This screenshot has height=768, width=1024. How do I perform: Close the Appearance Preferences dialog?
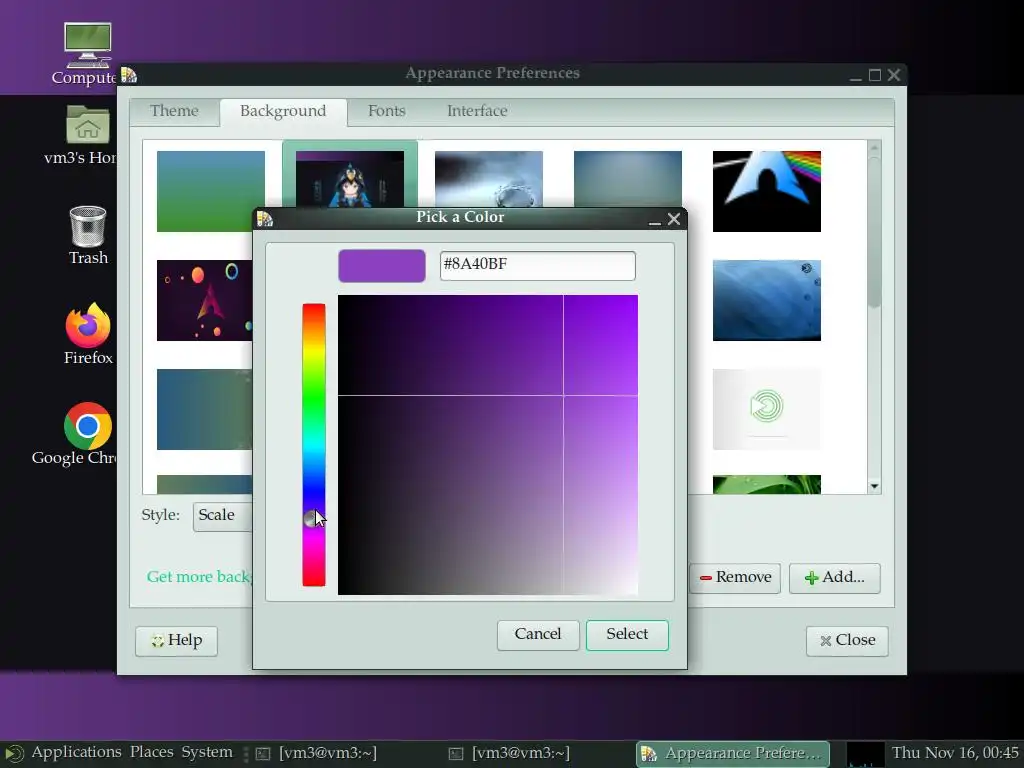pos(847,641)
